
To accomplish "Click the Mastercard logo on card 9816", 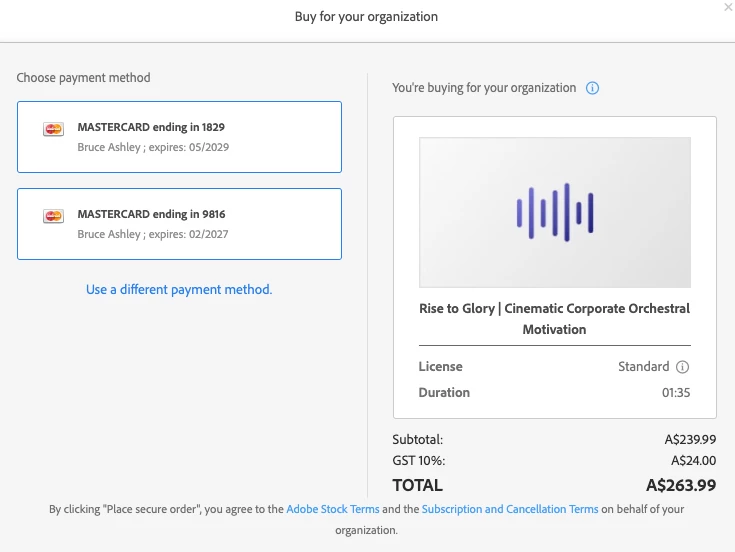I will tap(54, 215).
